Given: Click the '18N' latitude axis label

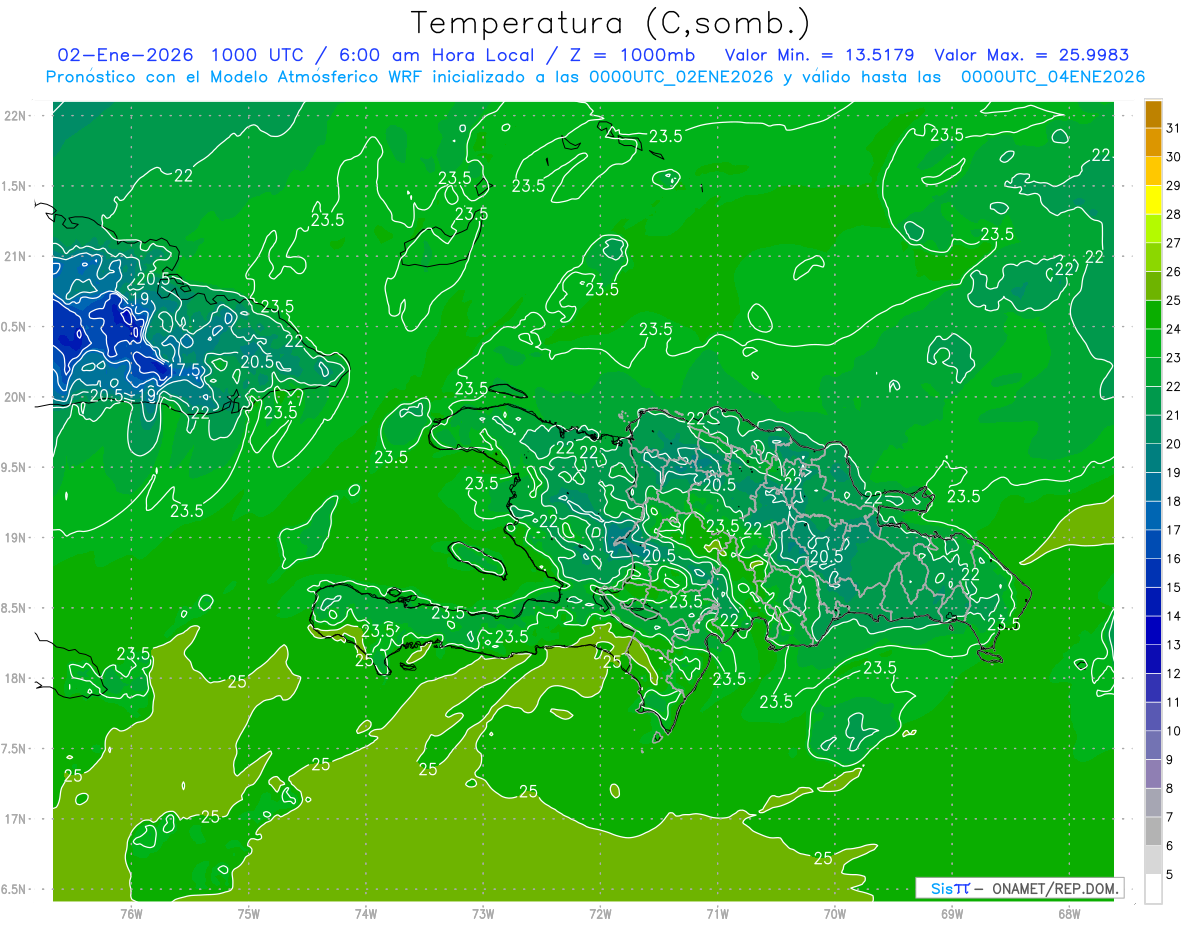Looking at the screenshot, I should (x=15, y=679).
